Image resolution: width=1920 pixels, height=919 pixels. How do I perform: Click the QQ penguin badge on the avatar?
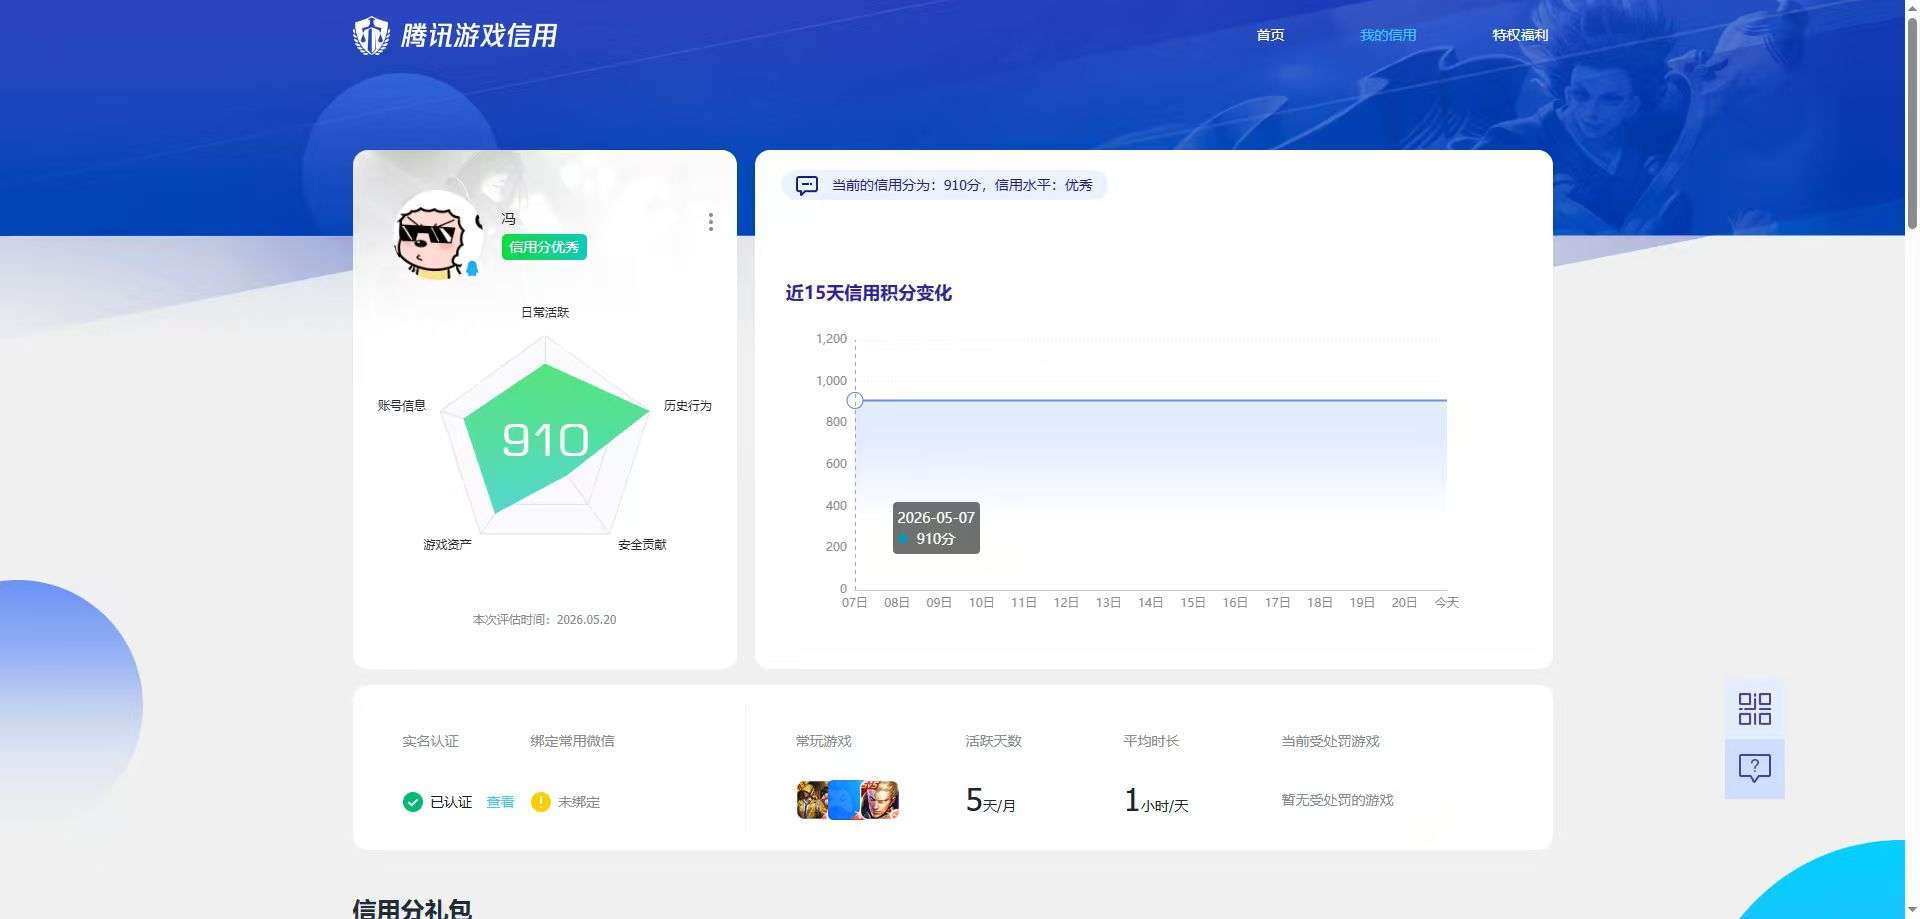472,268
